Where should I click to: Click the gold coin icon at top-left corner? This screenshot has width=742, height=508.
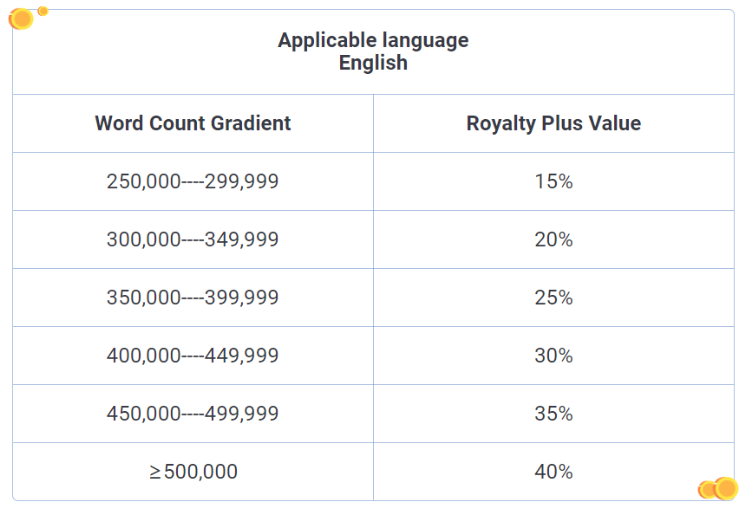point(21,18)
